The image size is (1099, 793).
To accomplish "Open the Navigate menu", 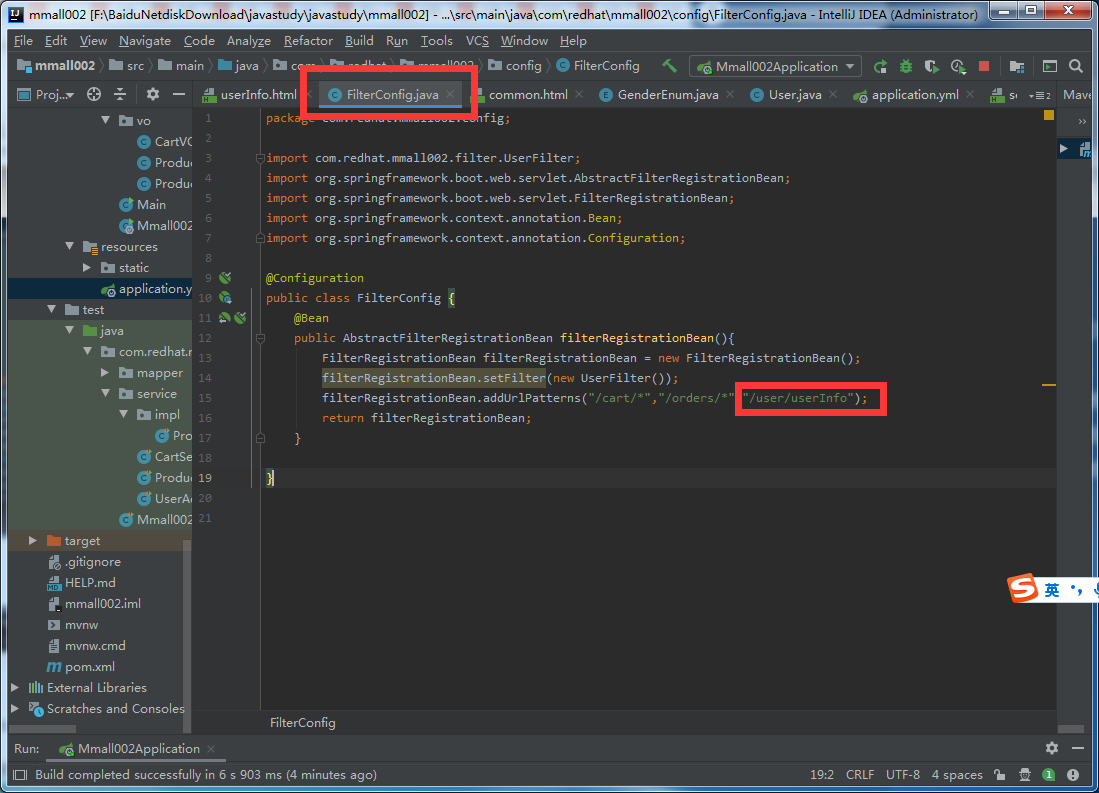I will click(144, 41).
